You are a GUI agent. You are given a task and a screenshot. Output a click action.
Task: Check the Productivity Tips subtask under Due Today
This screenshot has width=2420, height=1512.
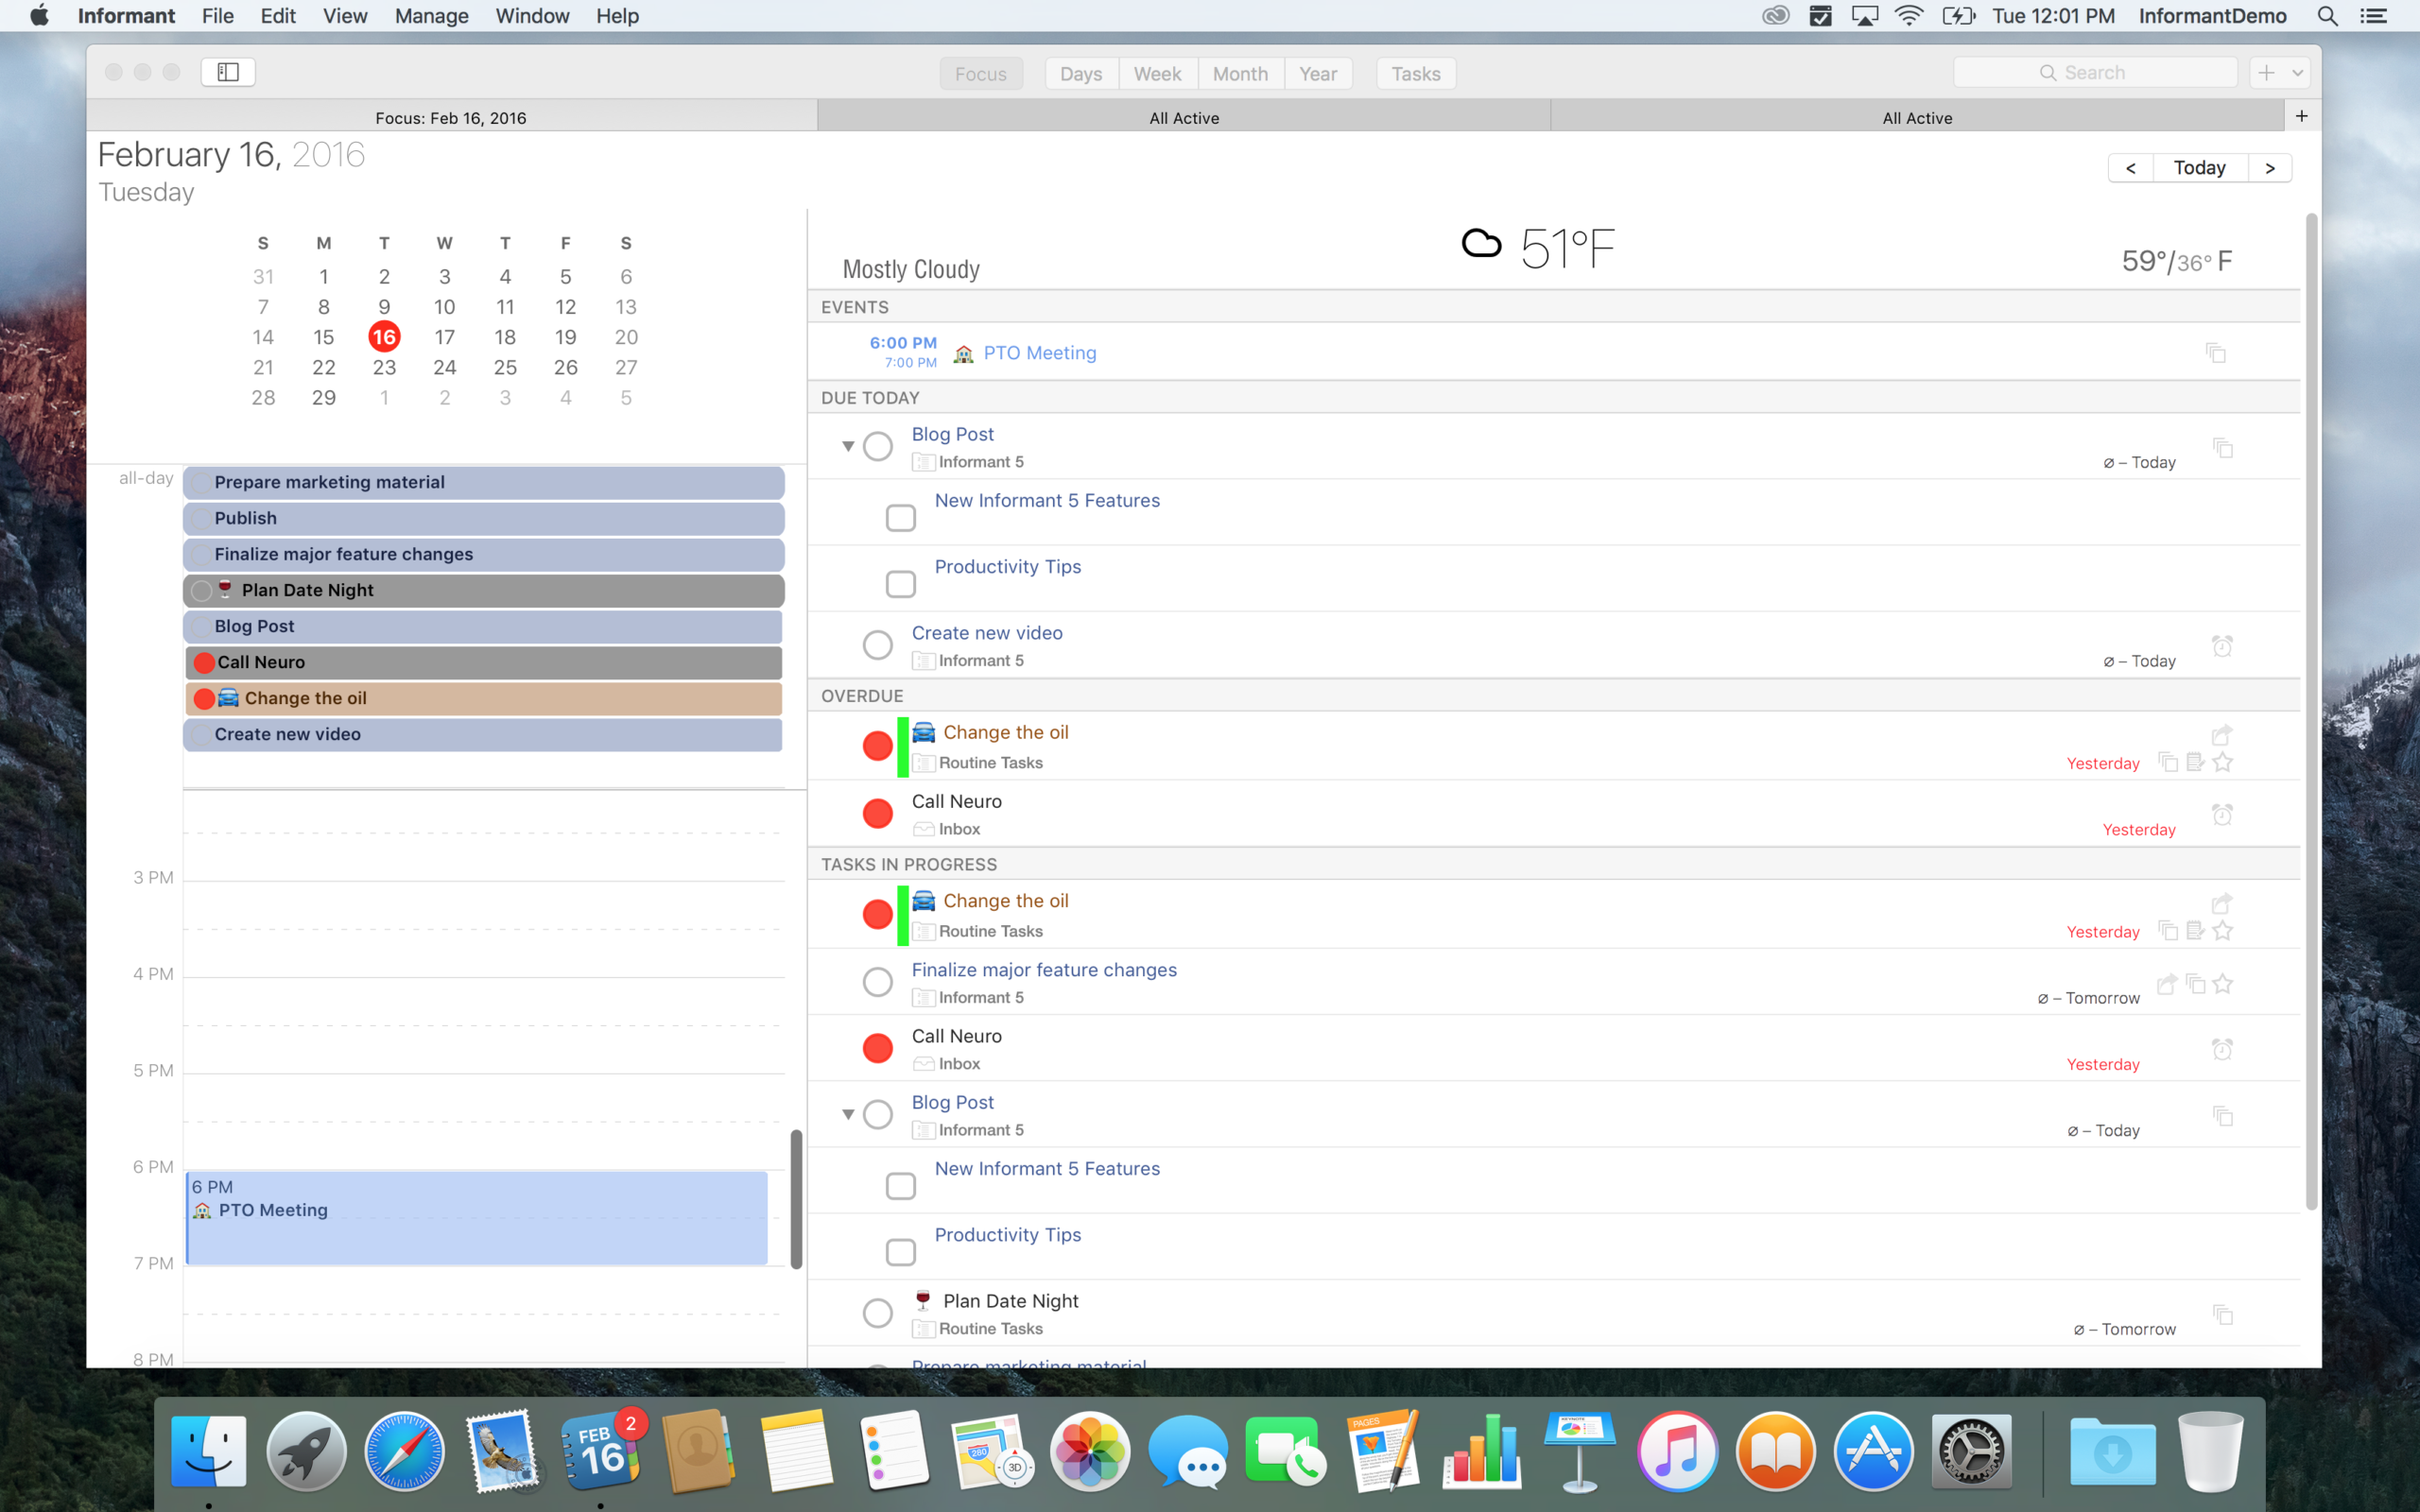(x=900, y=584)
